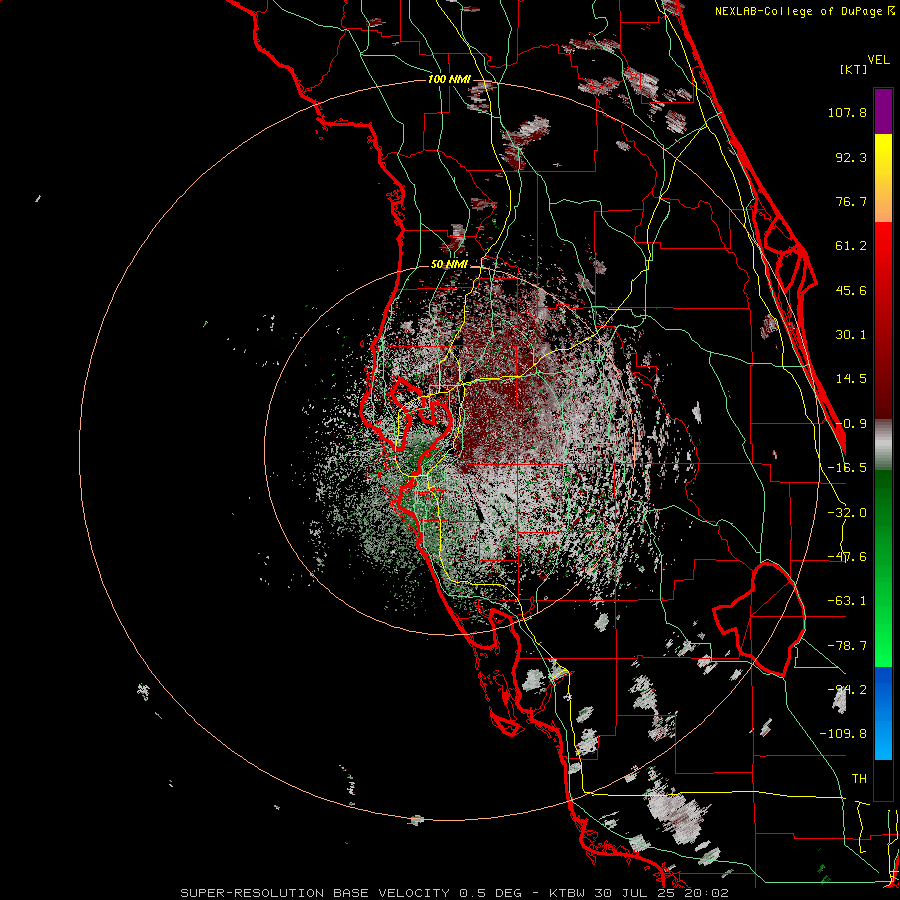The height and width of the screenshot is (900, 900).
Task: Click the -63.1 velocity scale value
Action: coord(847,601)
